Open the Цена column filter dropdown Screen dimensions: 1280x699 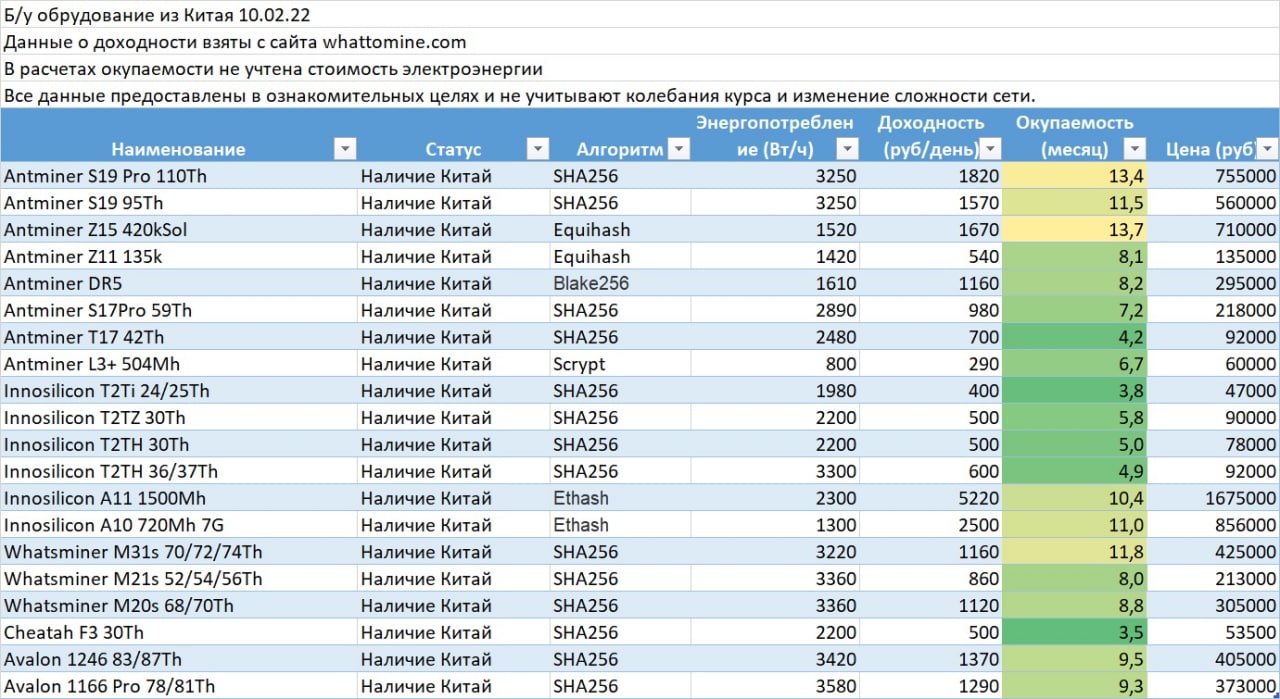click(1267, 149)
